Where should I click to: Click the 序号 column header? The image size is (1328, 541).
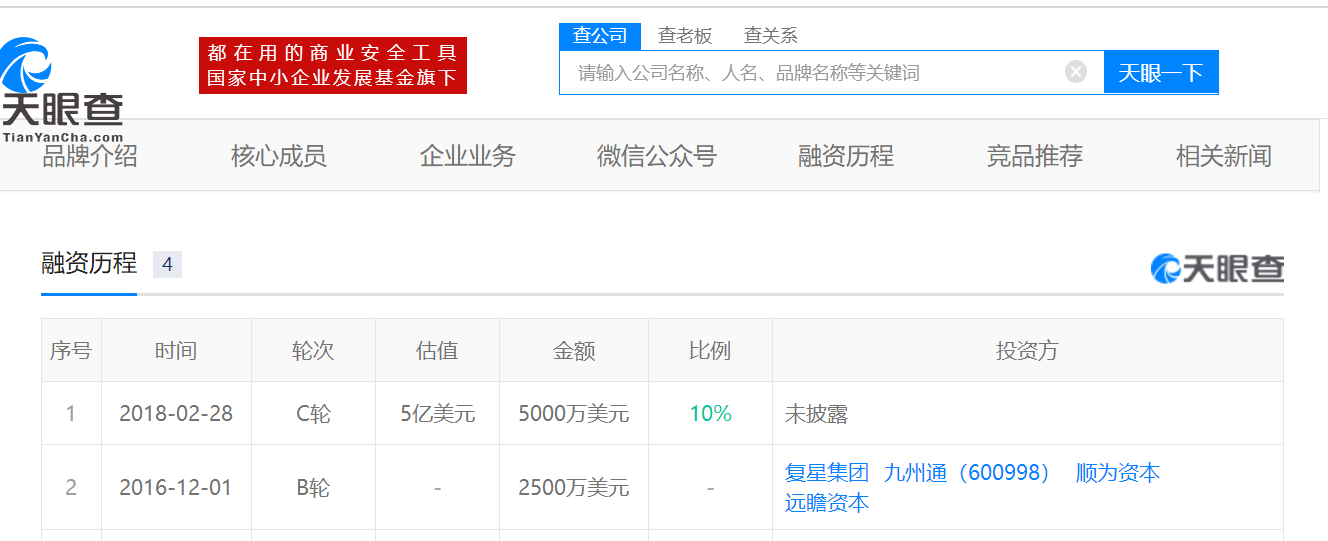[x=71, y=350]
